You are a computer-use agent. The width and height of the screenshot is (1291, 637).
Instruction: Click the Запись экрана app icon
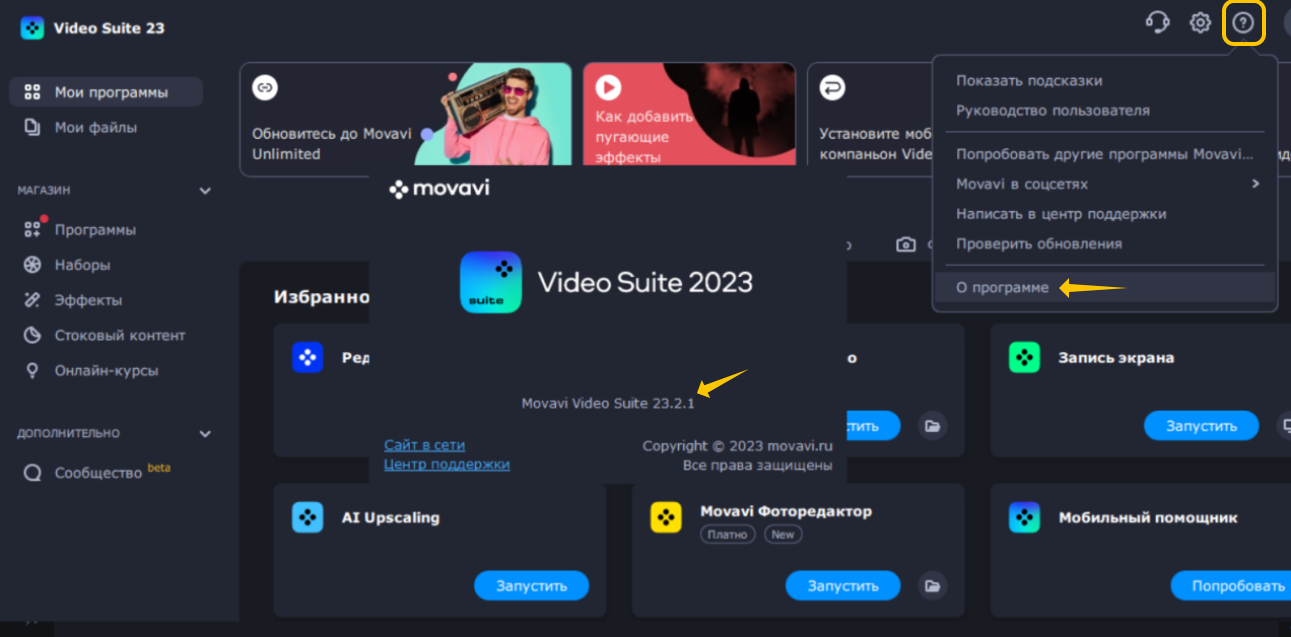(x=1025, y=357)
